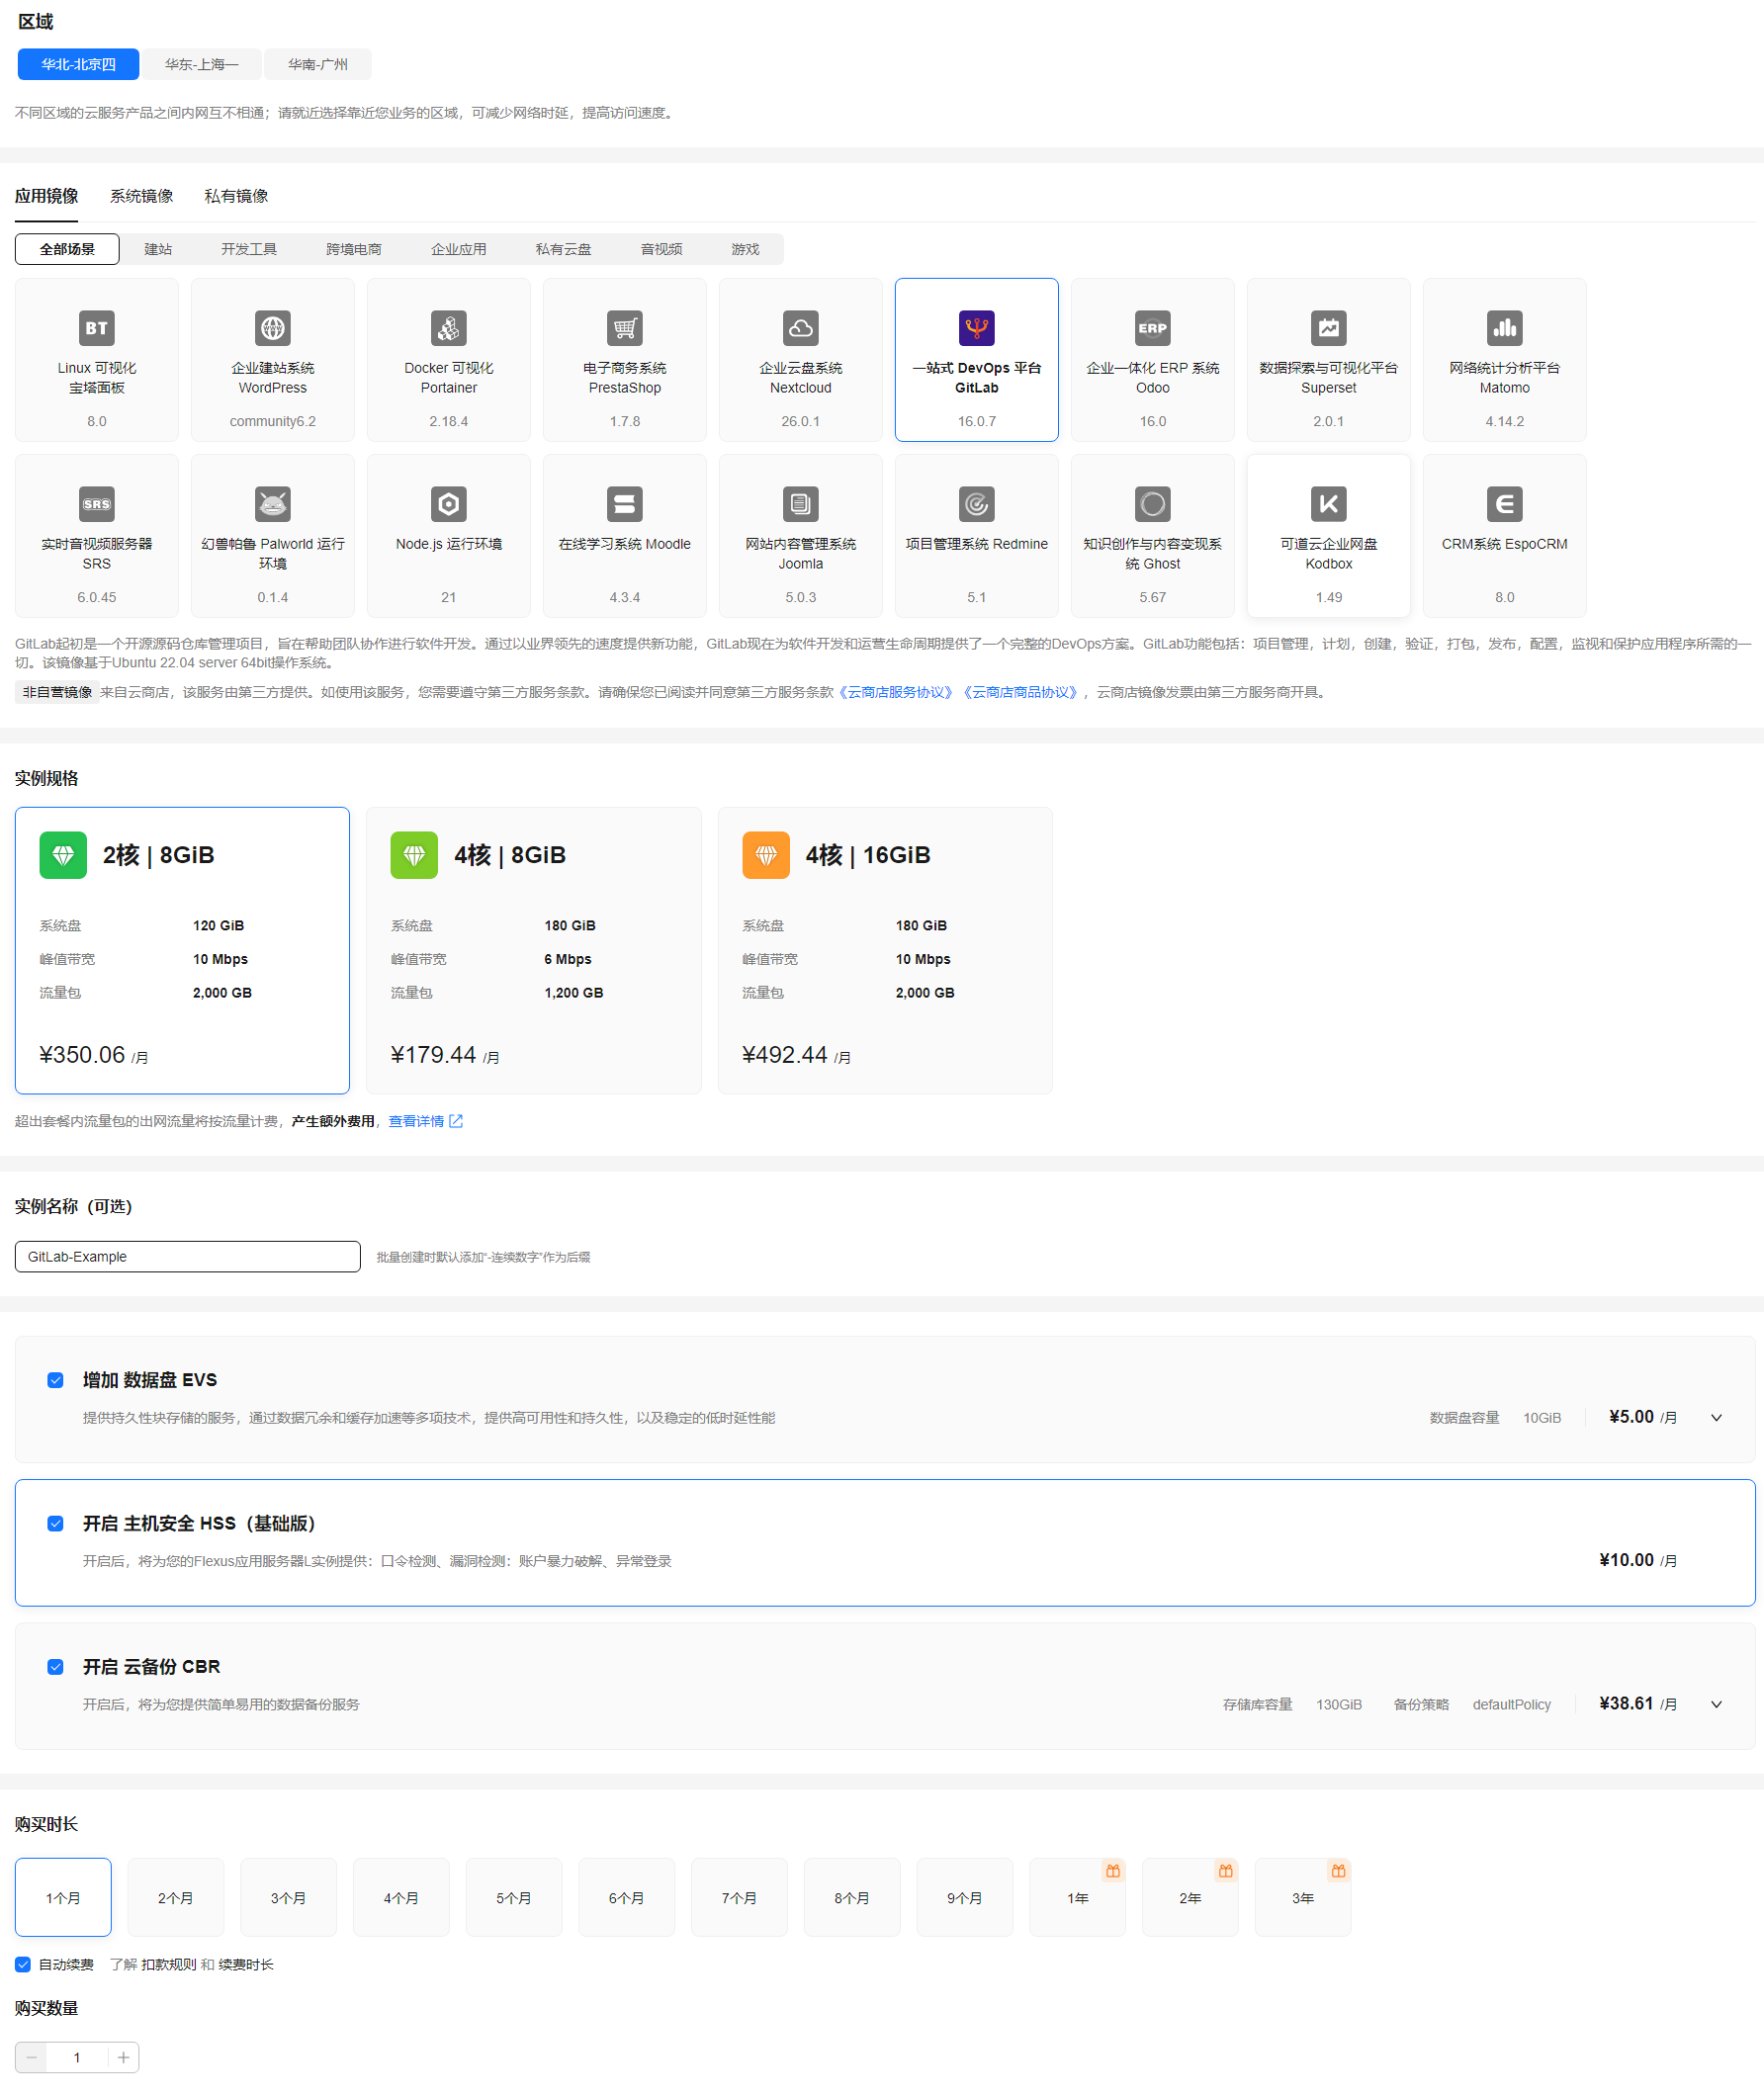Open the 查看详情 traffic billing link
The image size is (1764, 2097).
(x=416, y=1121)
